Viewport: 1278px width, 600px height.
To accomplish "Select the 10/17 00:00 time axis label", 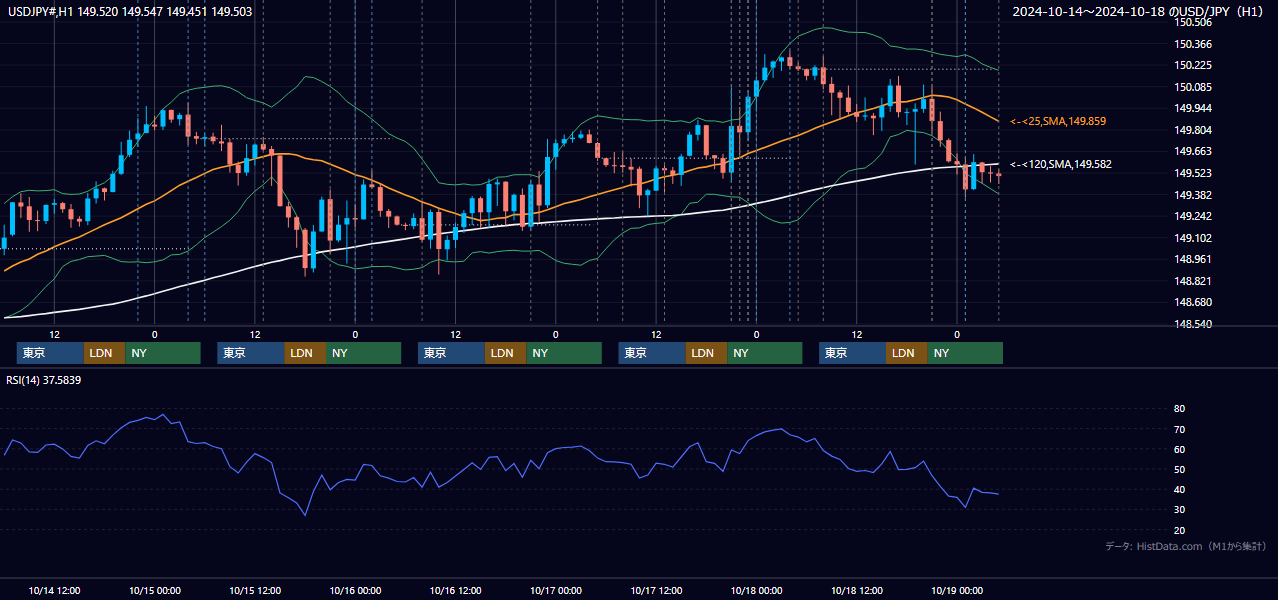I will (556, 590).
